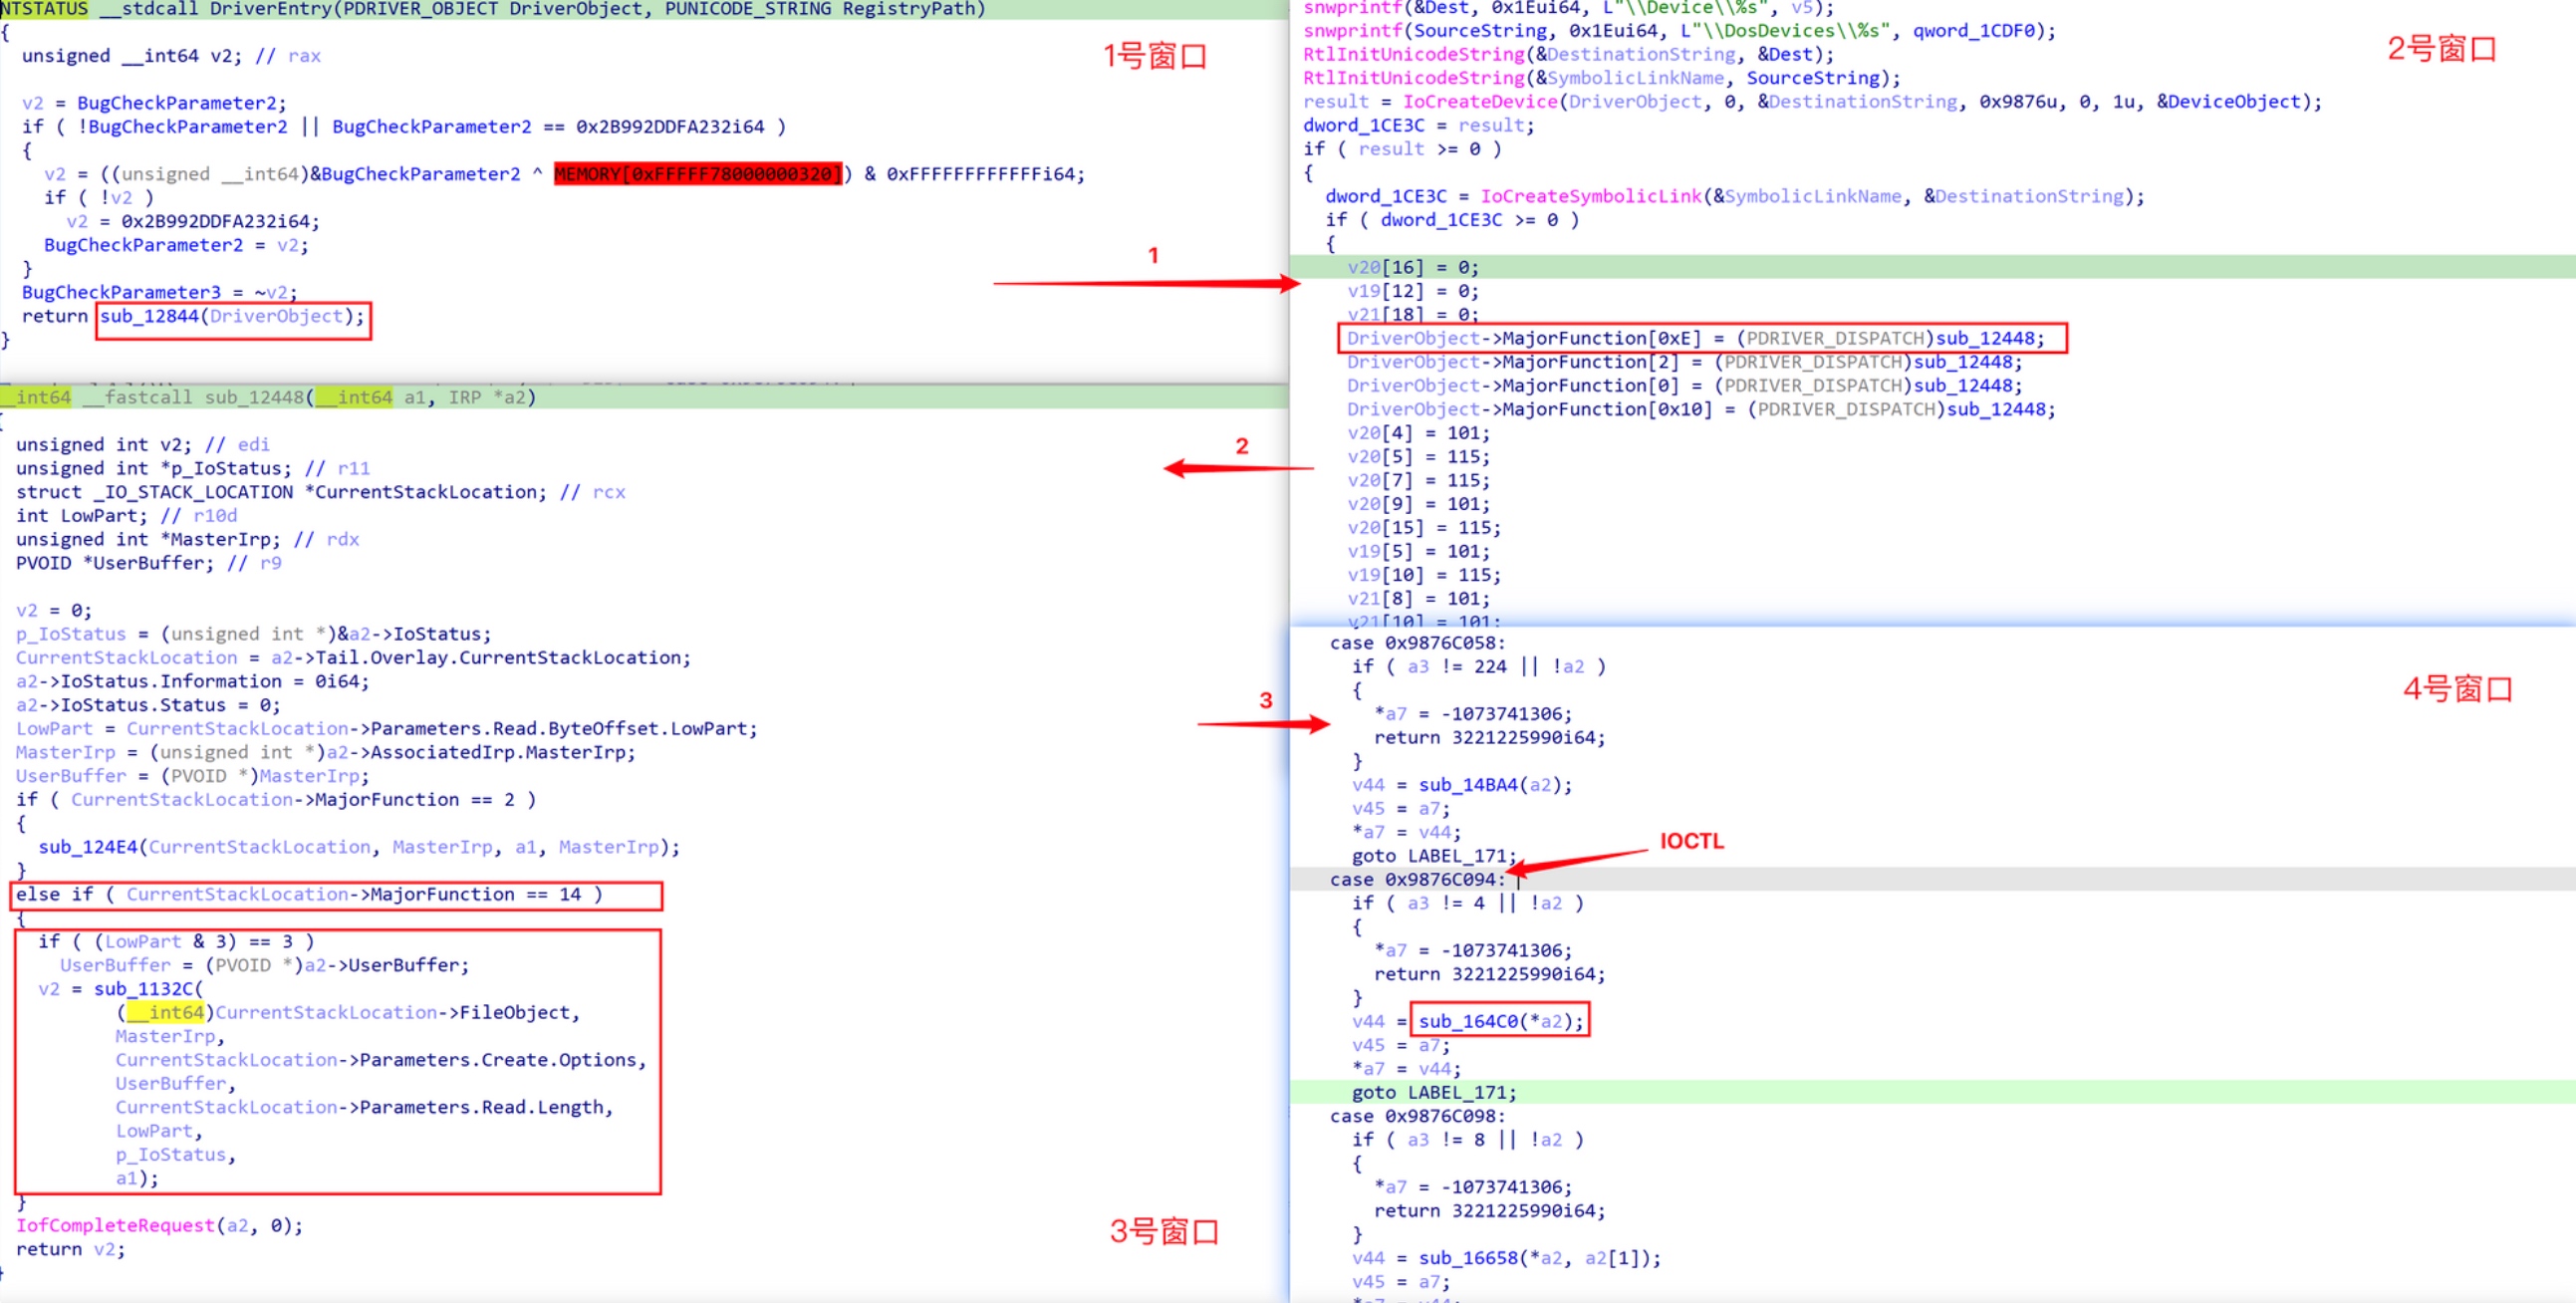Click the red highlighted MEMORY[0xFFFFF78000000320] expression
This screenshot has width=2576, height=1303.
(x=697, y=174)
